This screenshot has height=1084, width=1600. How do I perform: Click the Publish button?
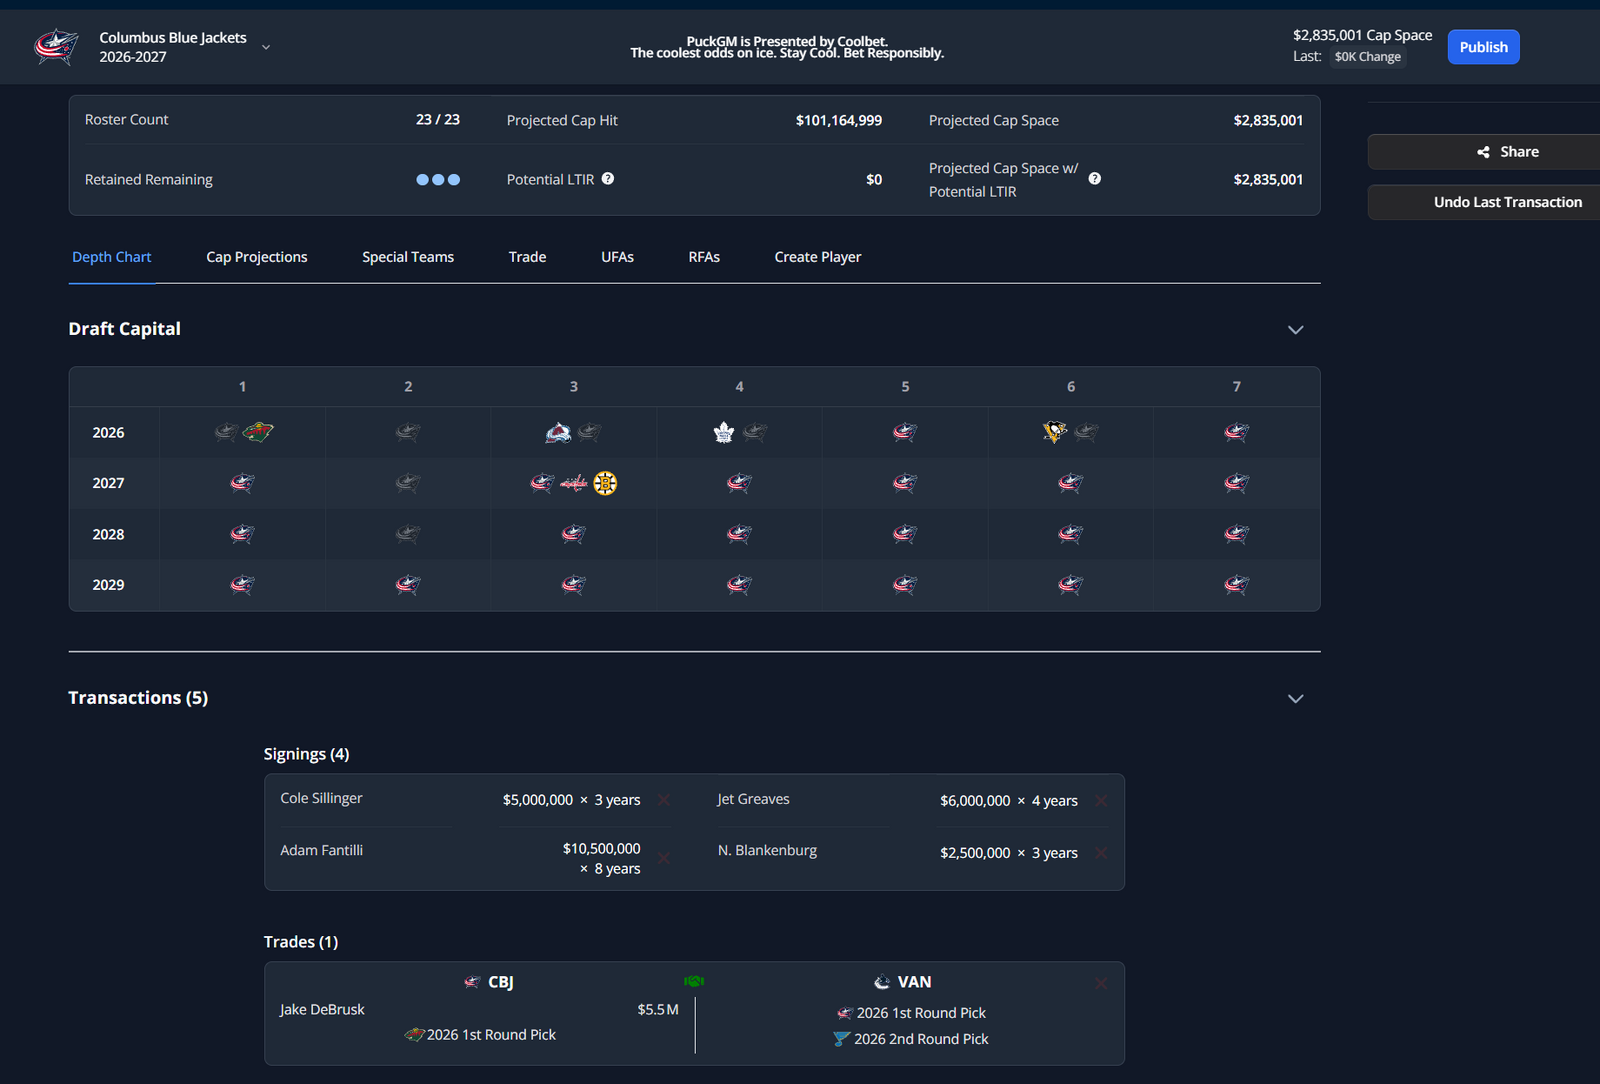click(1483, 47)
